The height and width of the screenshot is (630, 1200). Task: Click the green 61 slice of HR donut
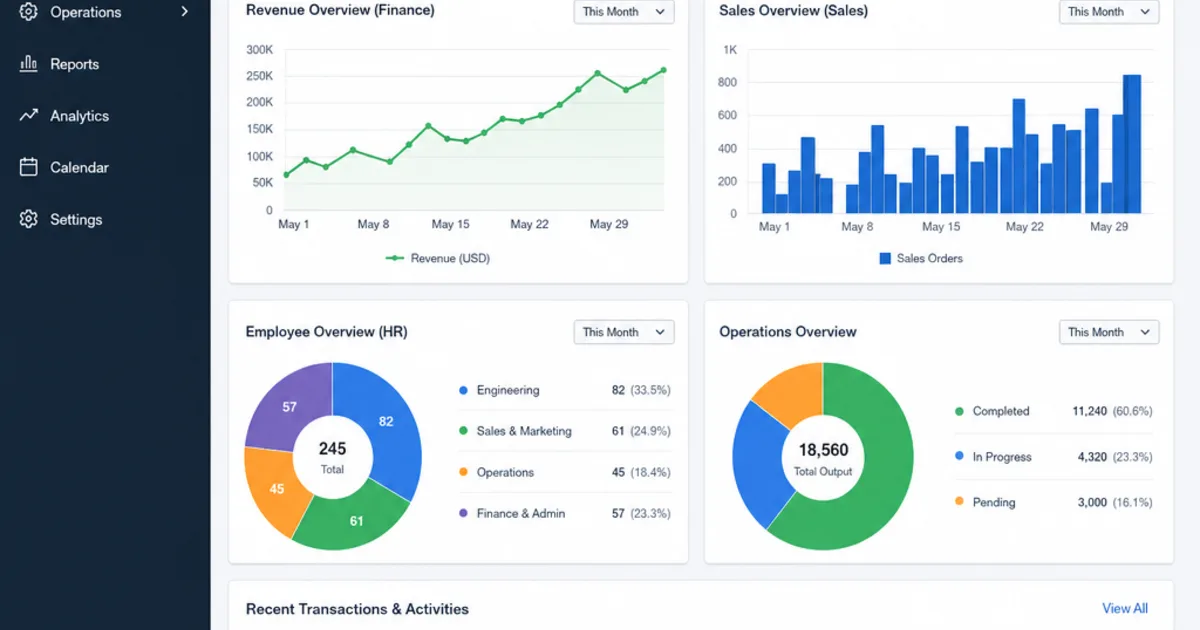click(x=355, y=520)
